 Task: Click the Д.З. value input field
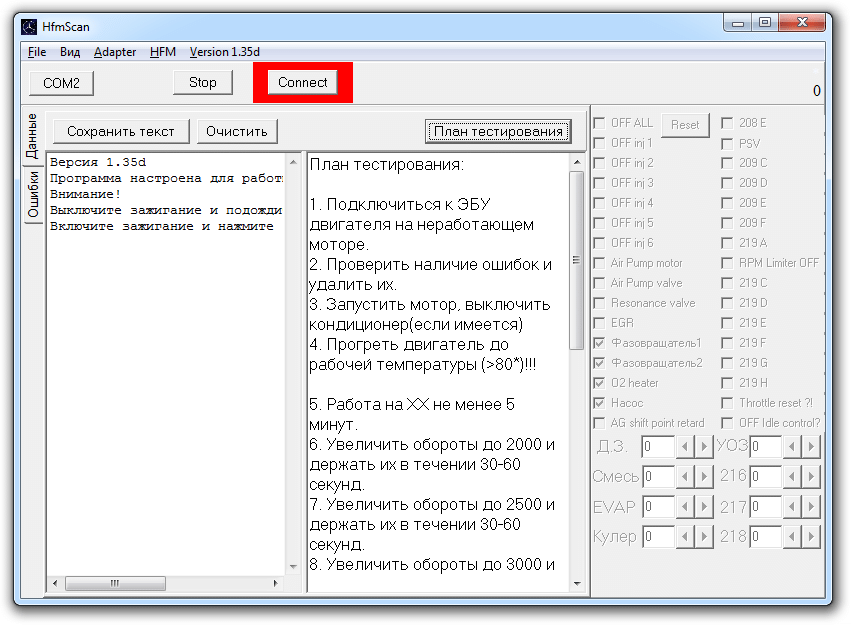pyautogui.click(x=658, y=447)
